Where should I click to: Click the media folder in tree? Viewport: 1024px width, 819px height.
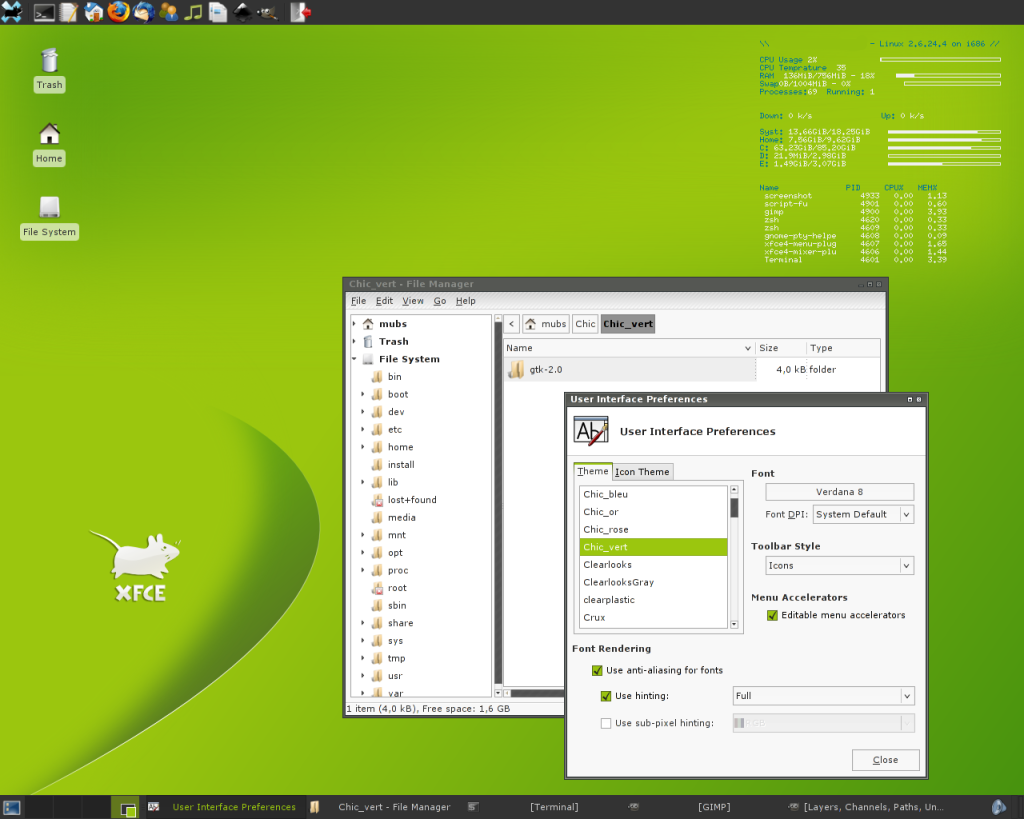tap(402, 518)
